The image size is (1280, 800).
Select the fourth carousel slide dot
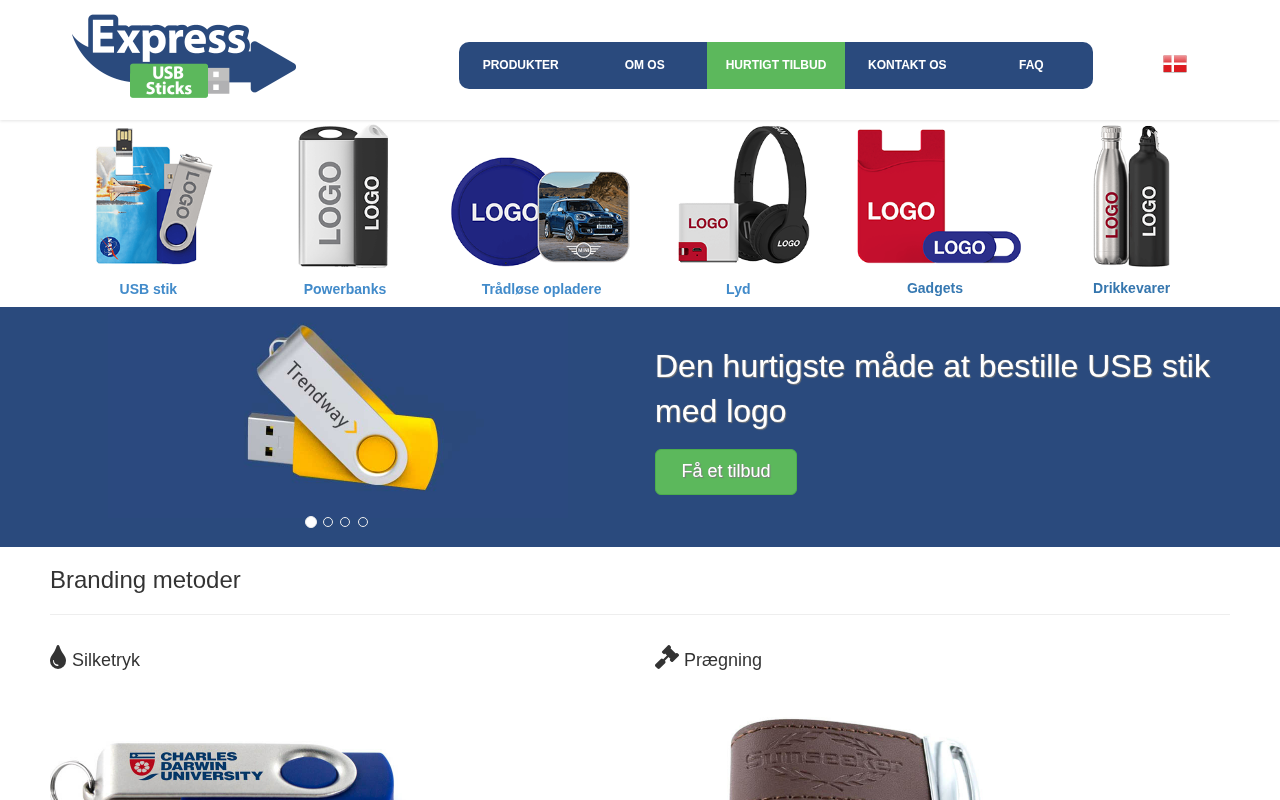[363, 522]
